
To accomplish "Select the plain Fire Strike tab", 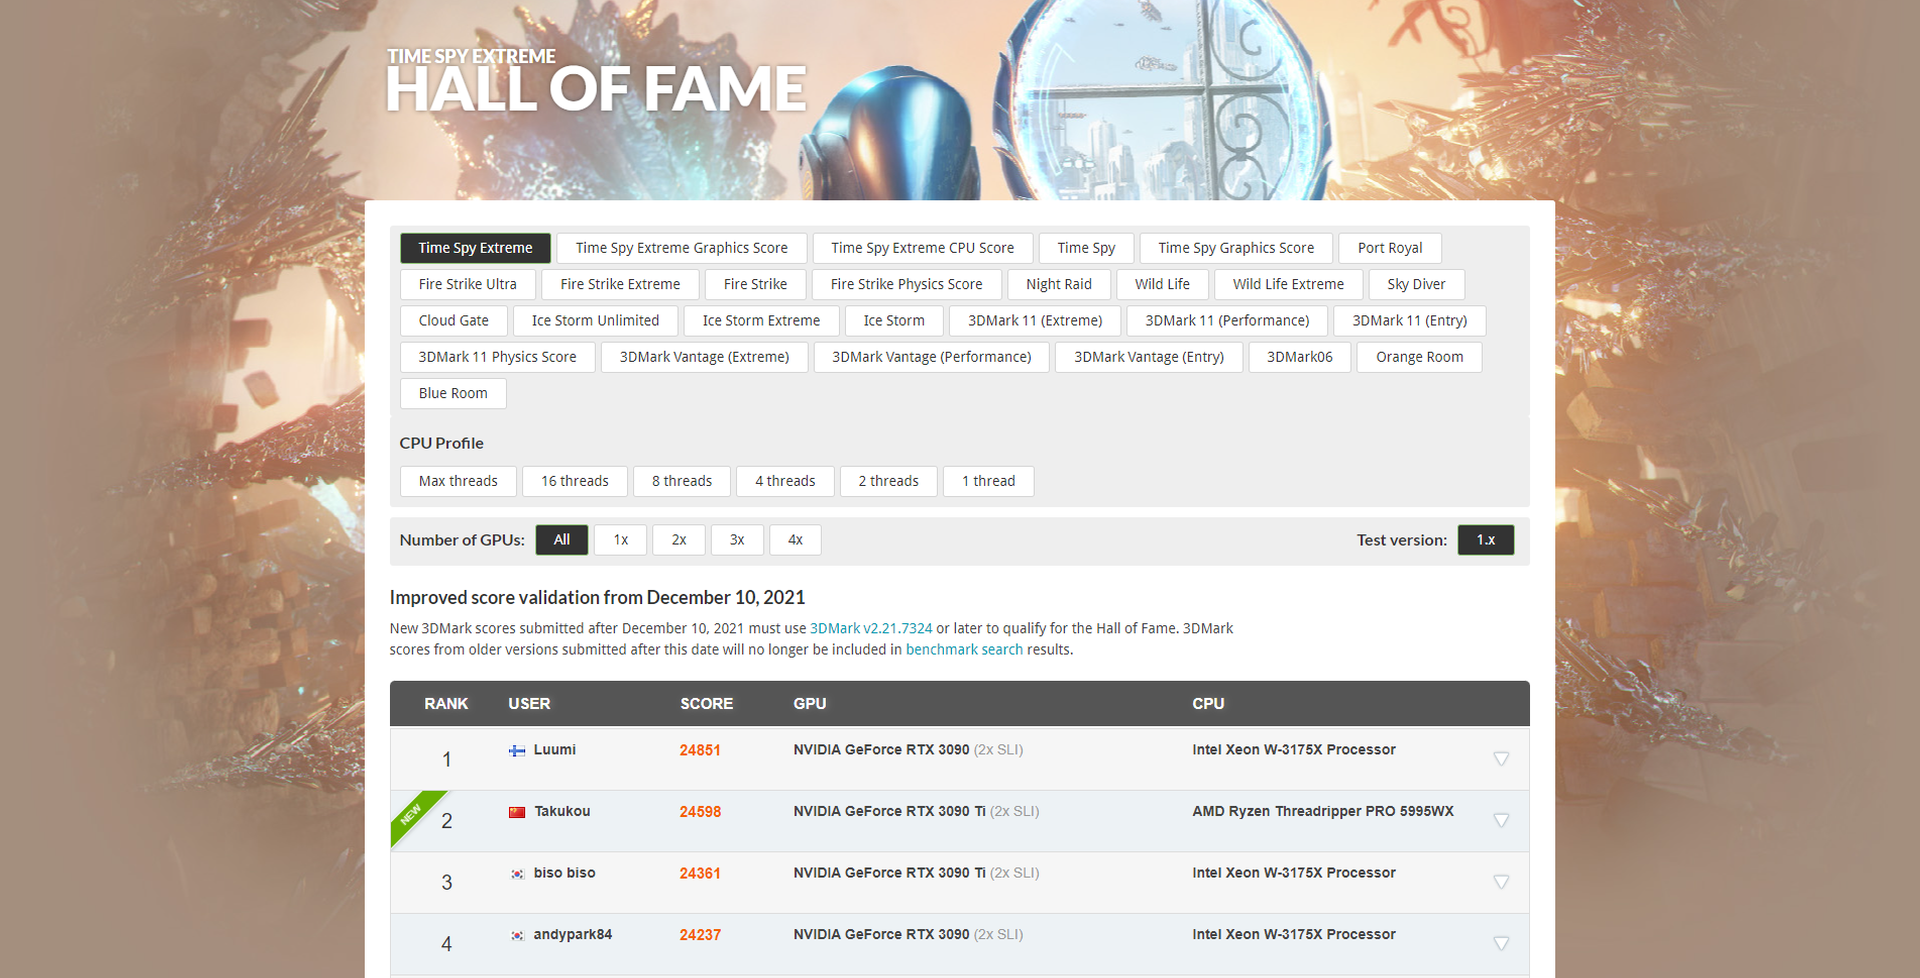I will point(755,284).
